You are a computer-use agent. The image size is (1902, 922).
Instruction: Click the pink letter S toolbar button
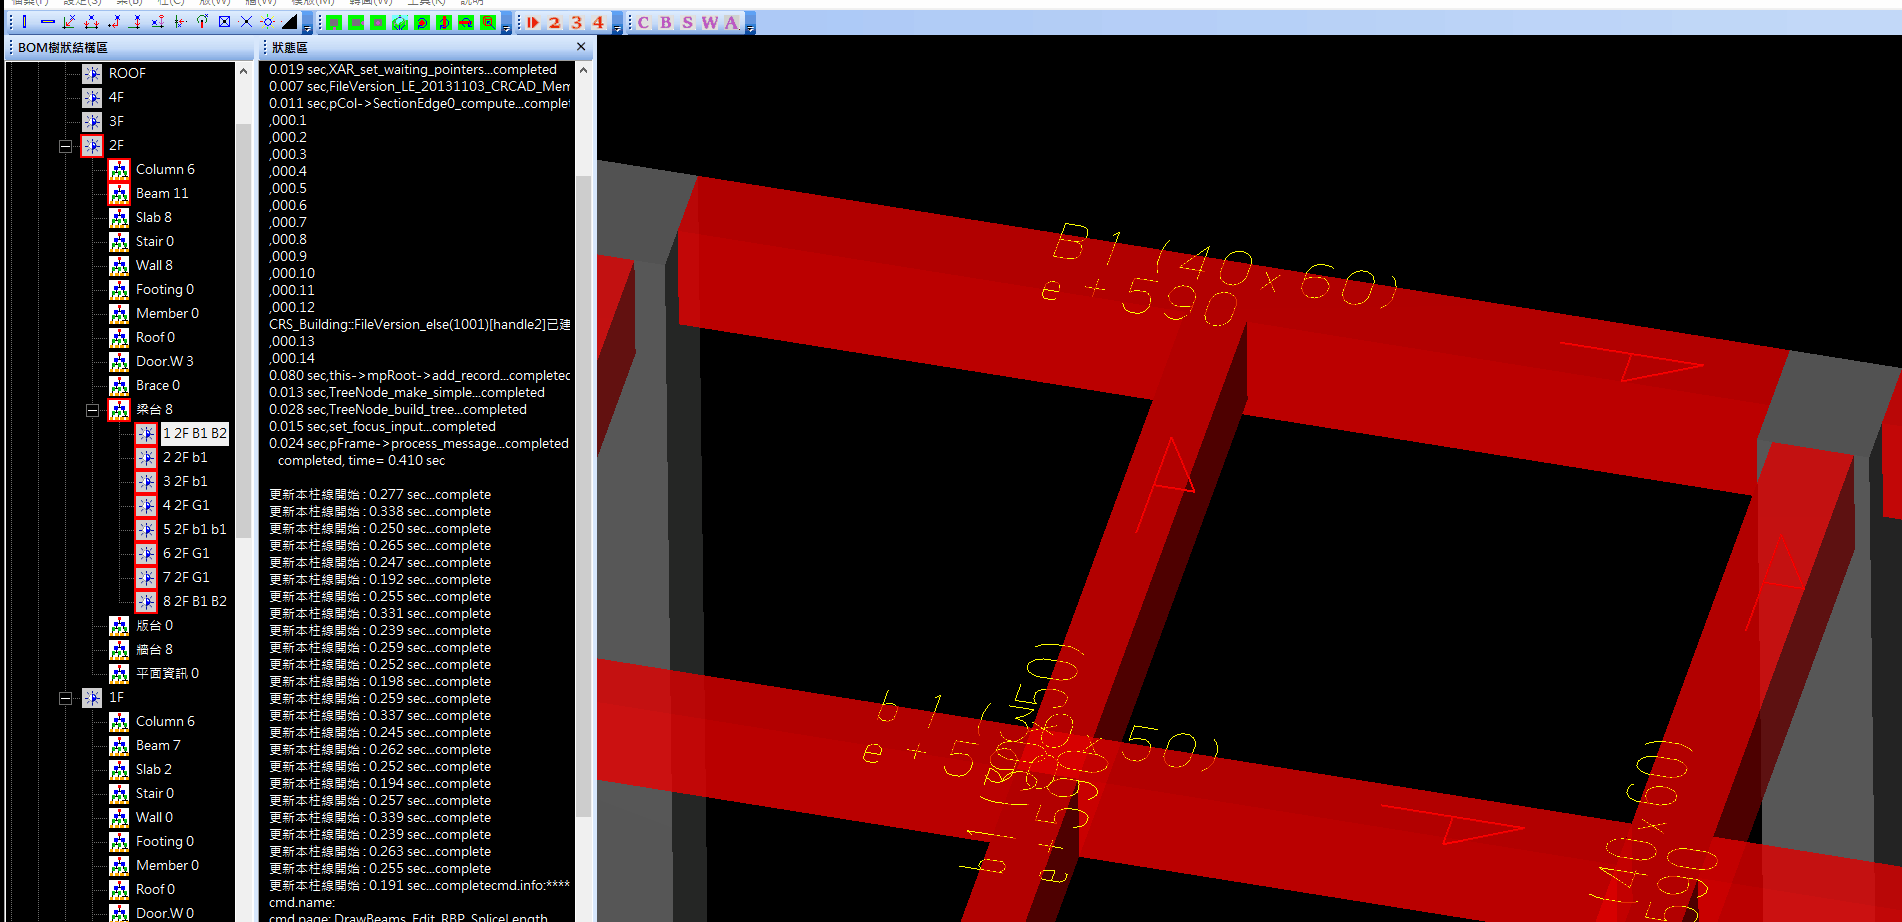tap(687, 22)
